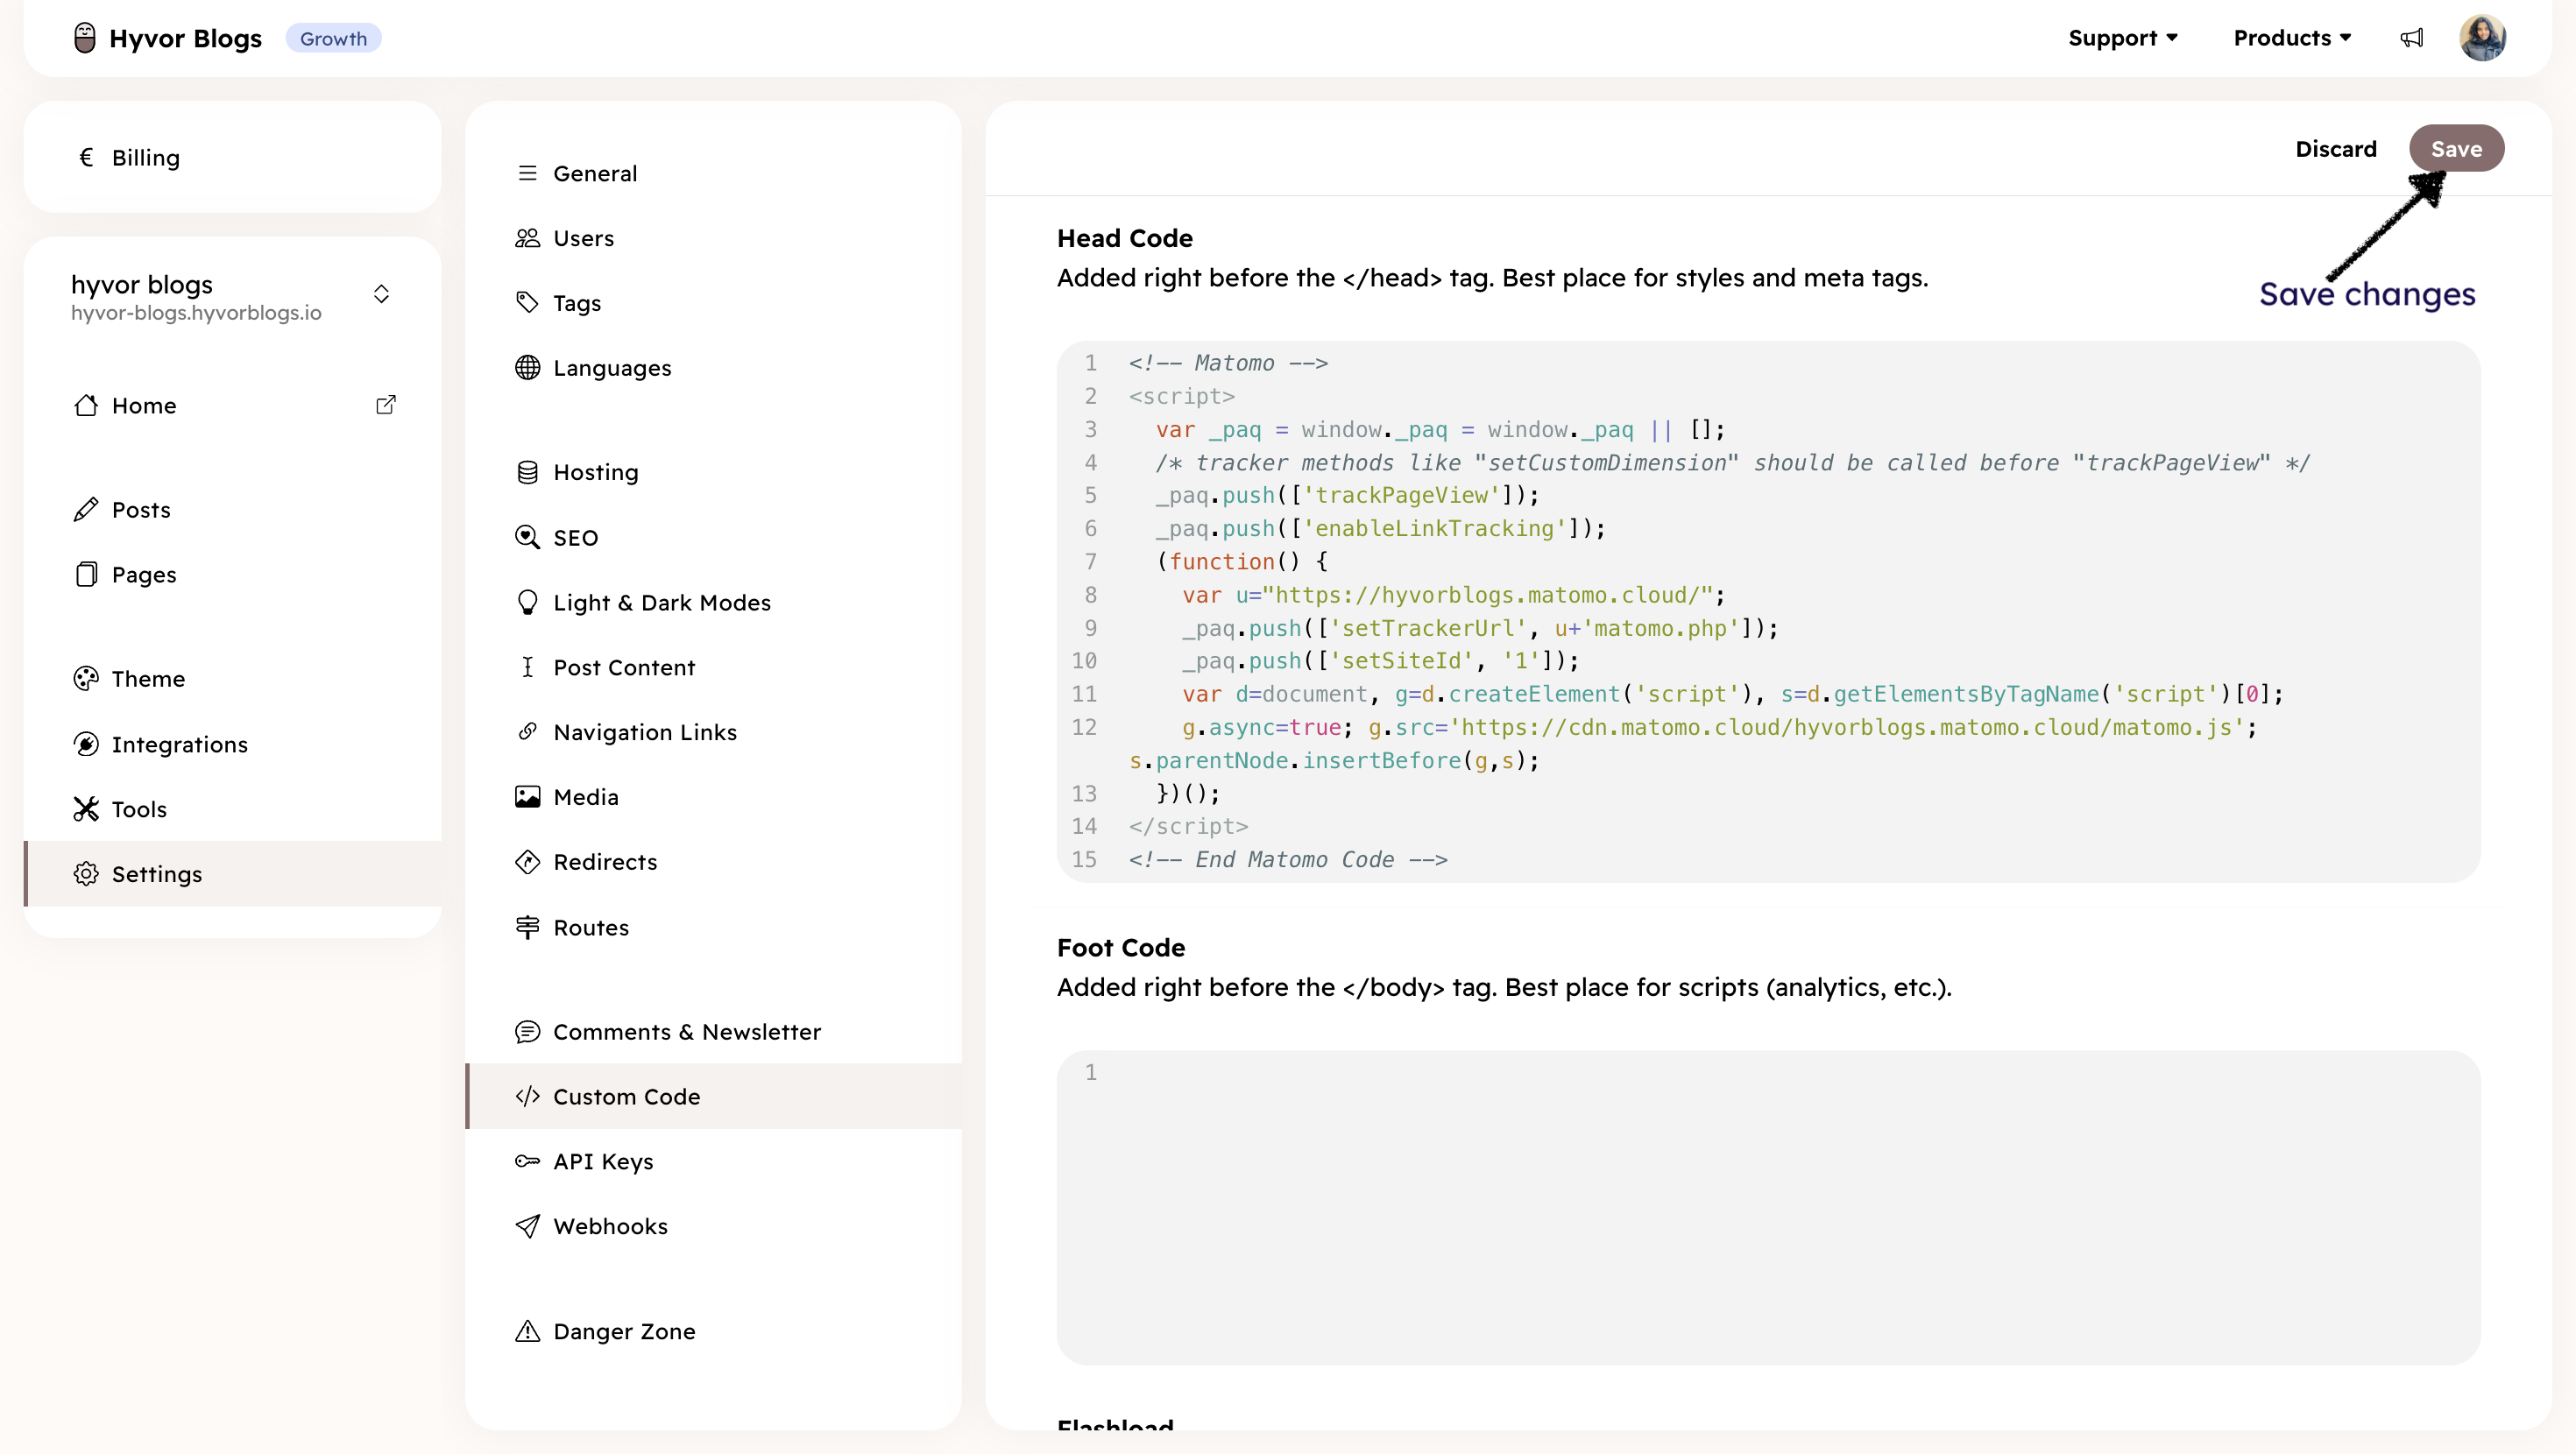Open Danger Zone via the warning icon

click(528, 1331)
